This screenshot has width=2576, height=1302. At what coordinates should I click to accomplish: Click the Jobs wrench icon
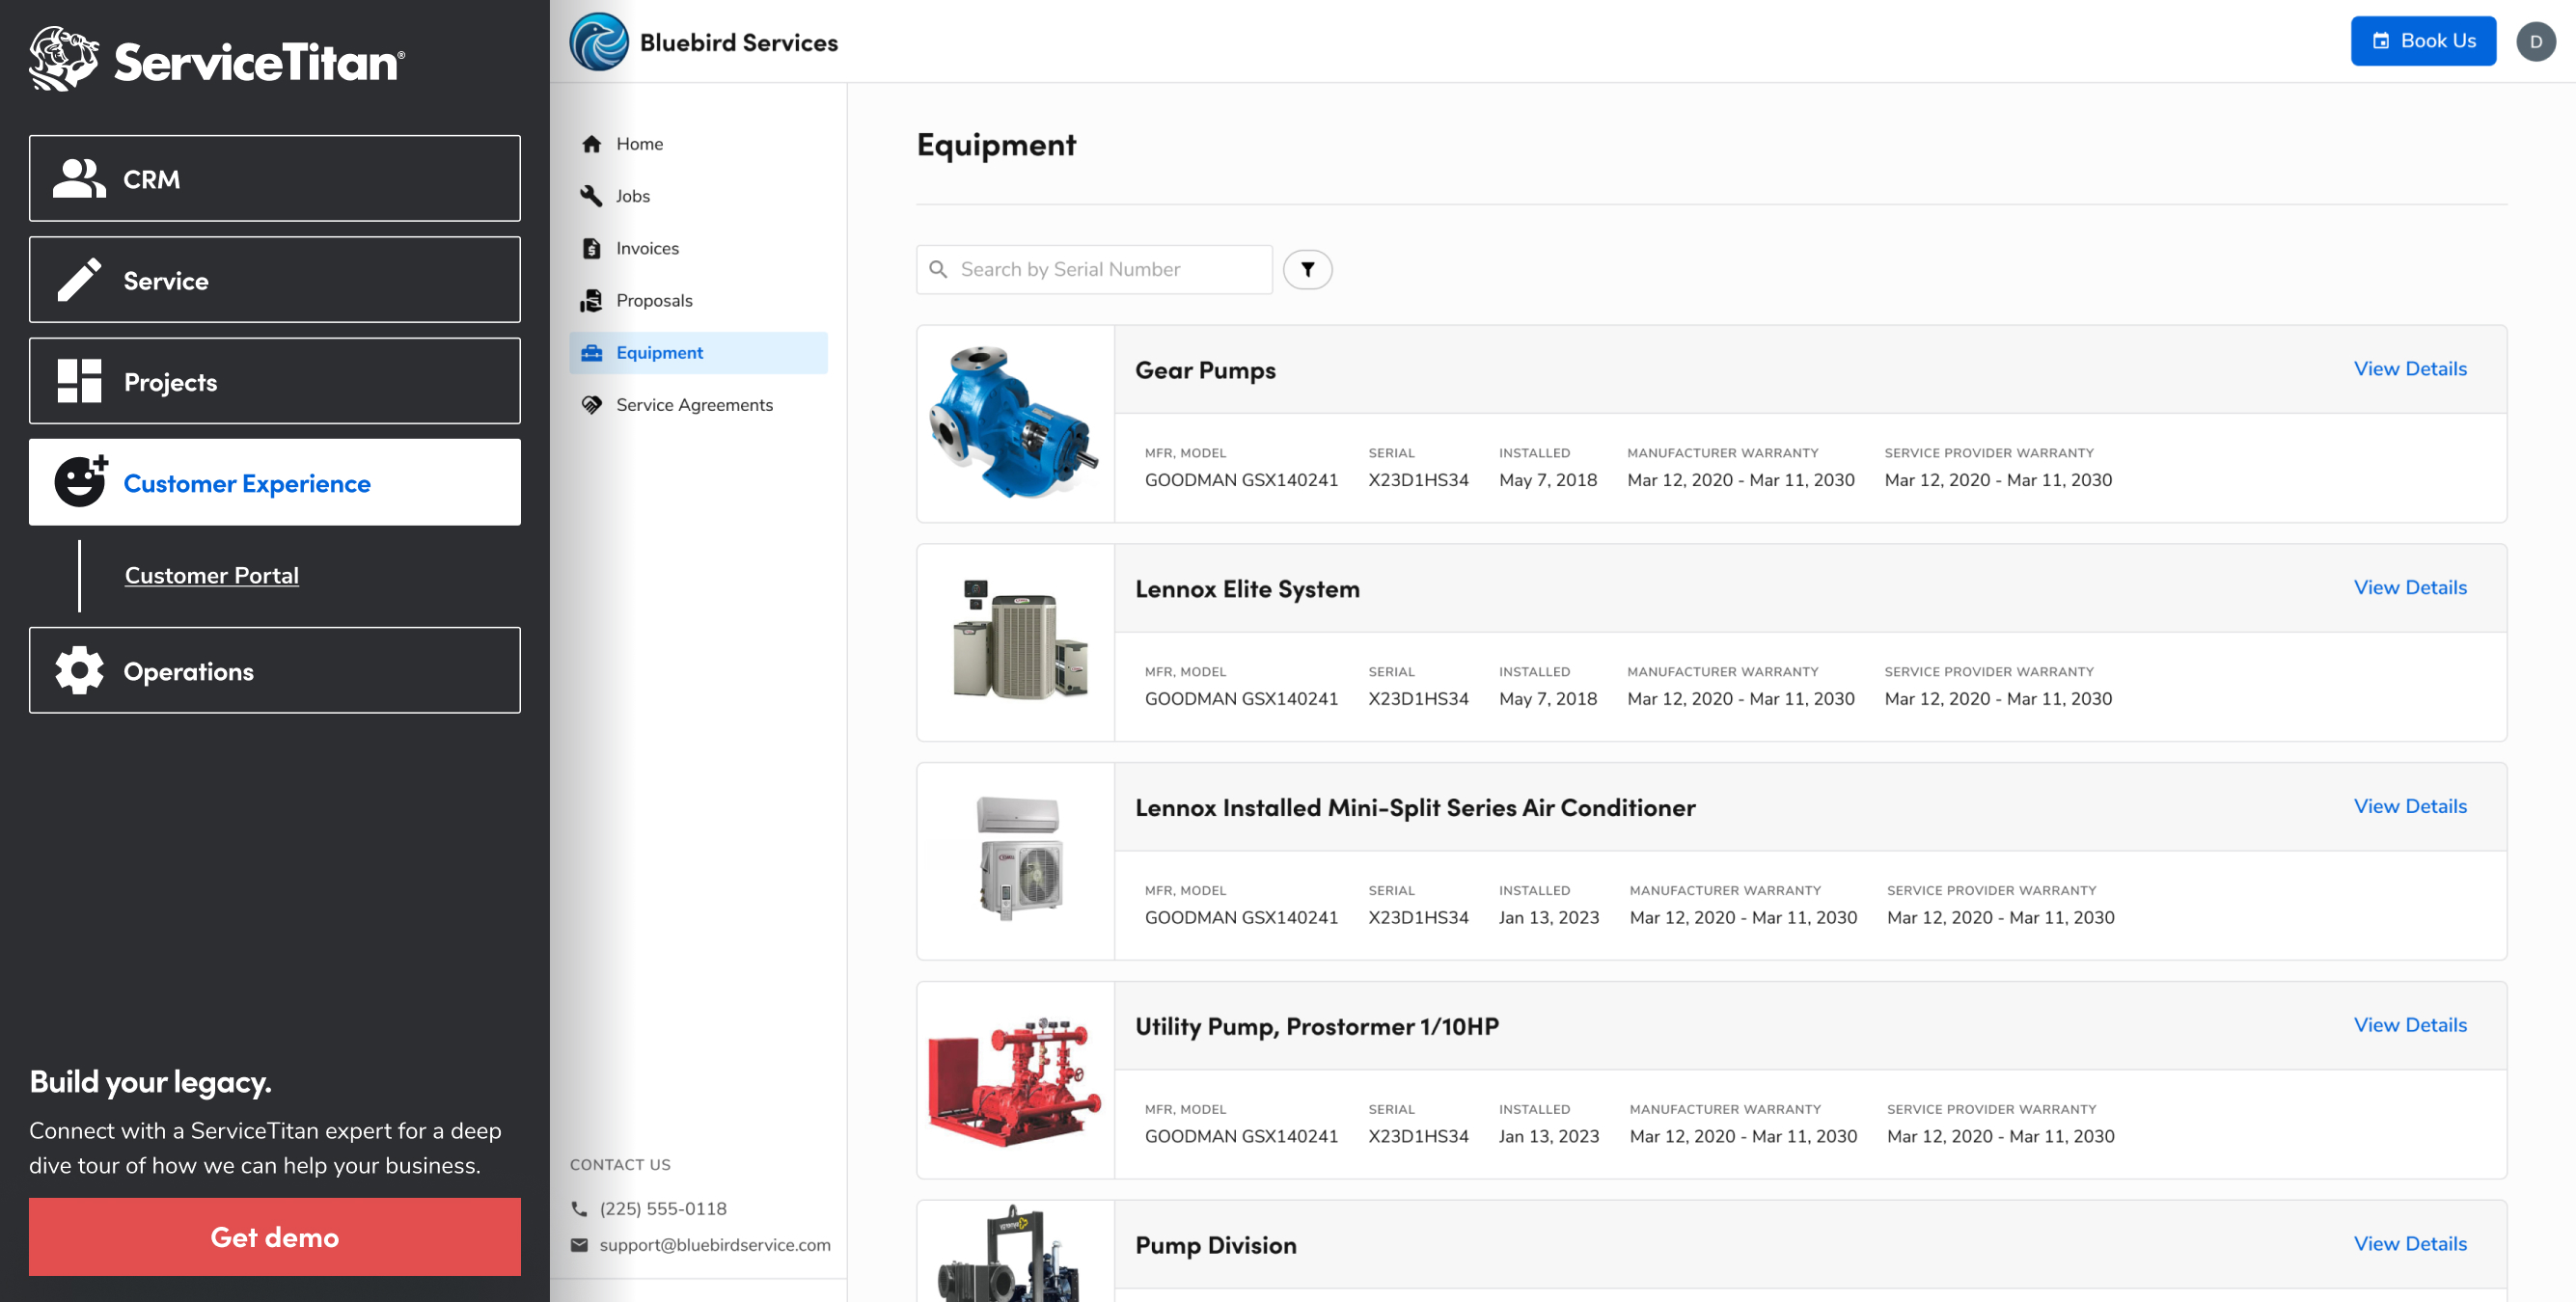point(592,196)
